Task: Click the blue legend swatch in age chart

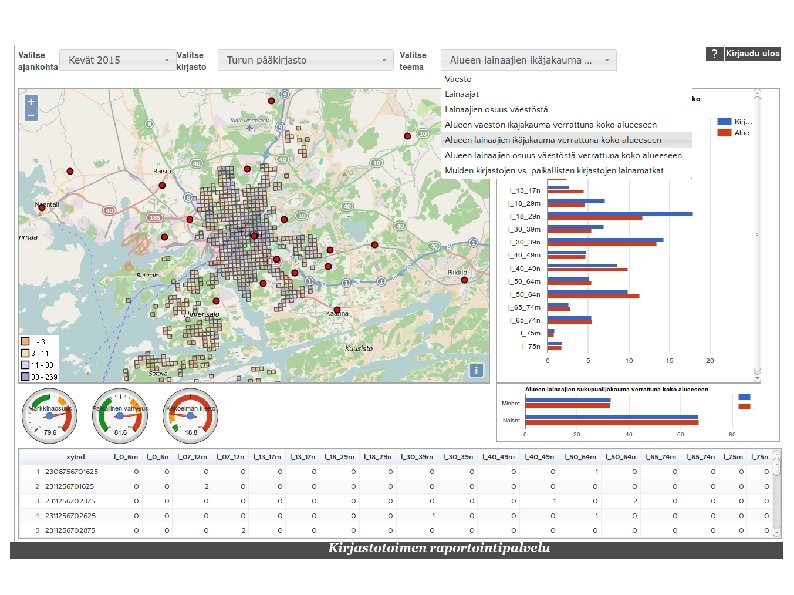Action: pos(724,122)
